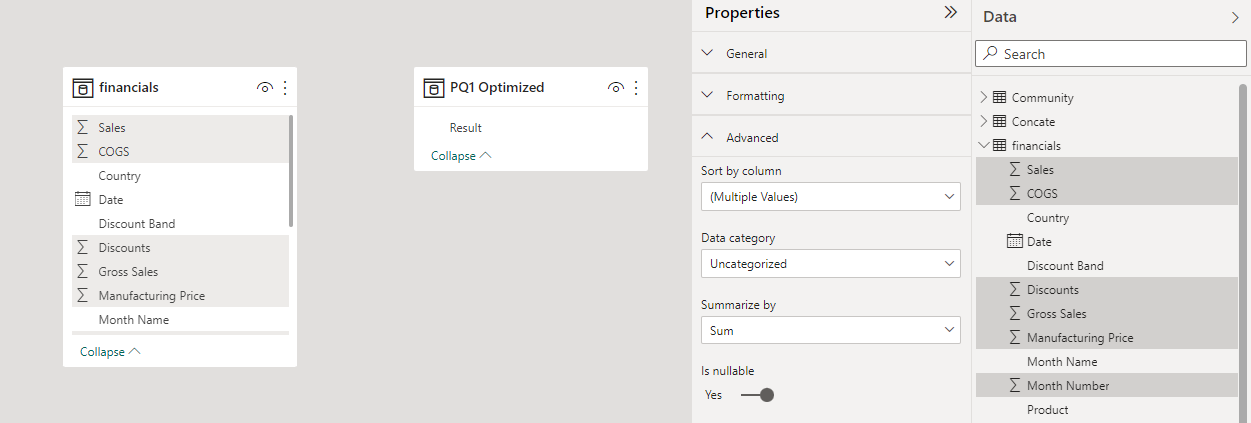This screenshot has height=423, width=1251.
Task: Click the financials table card icon
Action: (83, 88)
